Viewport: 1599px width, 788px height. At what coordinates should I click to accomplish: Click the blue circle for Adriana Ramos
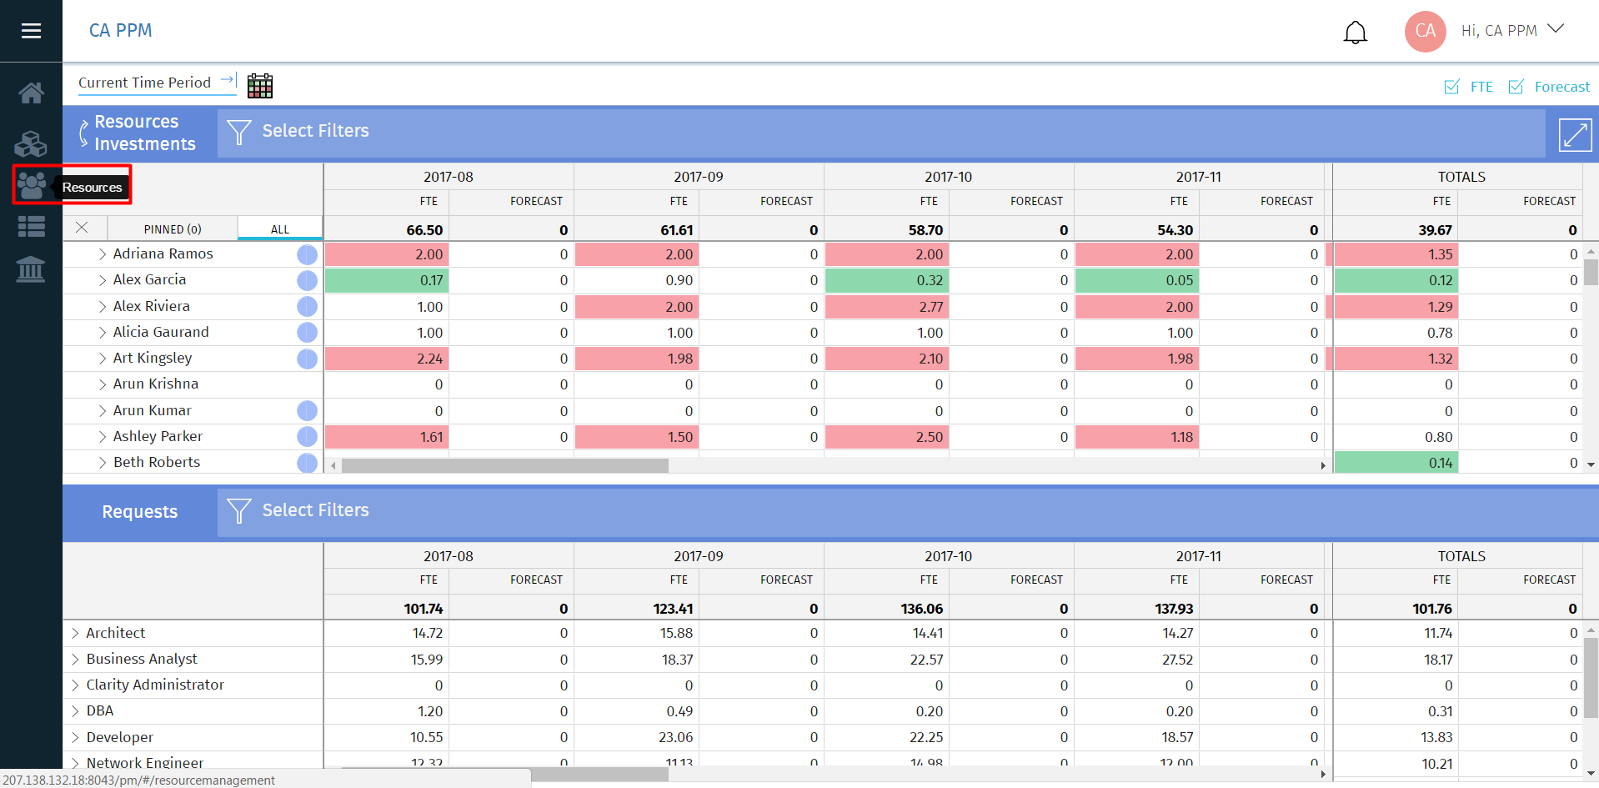pos(307,255)
